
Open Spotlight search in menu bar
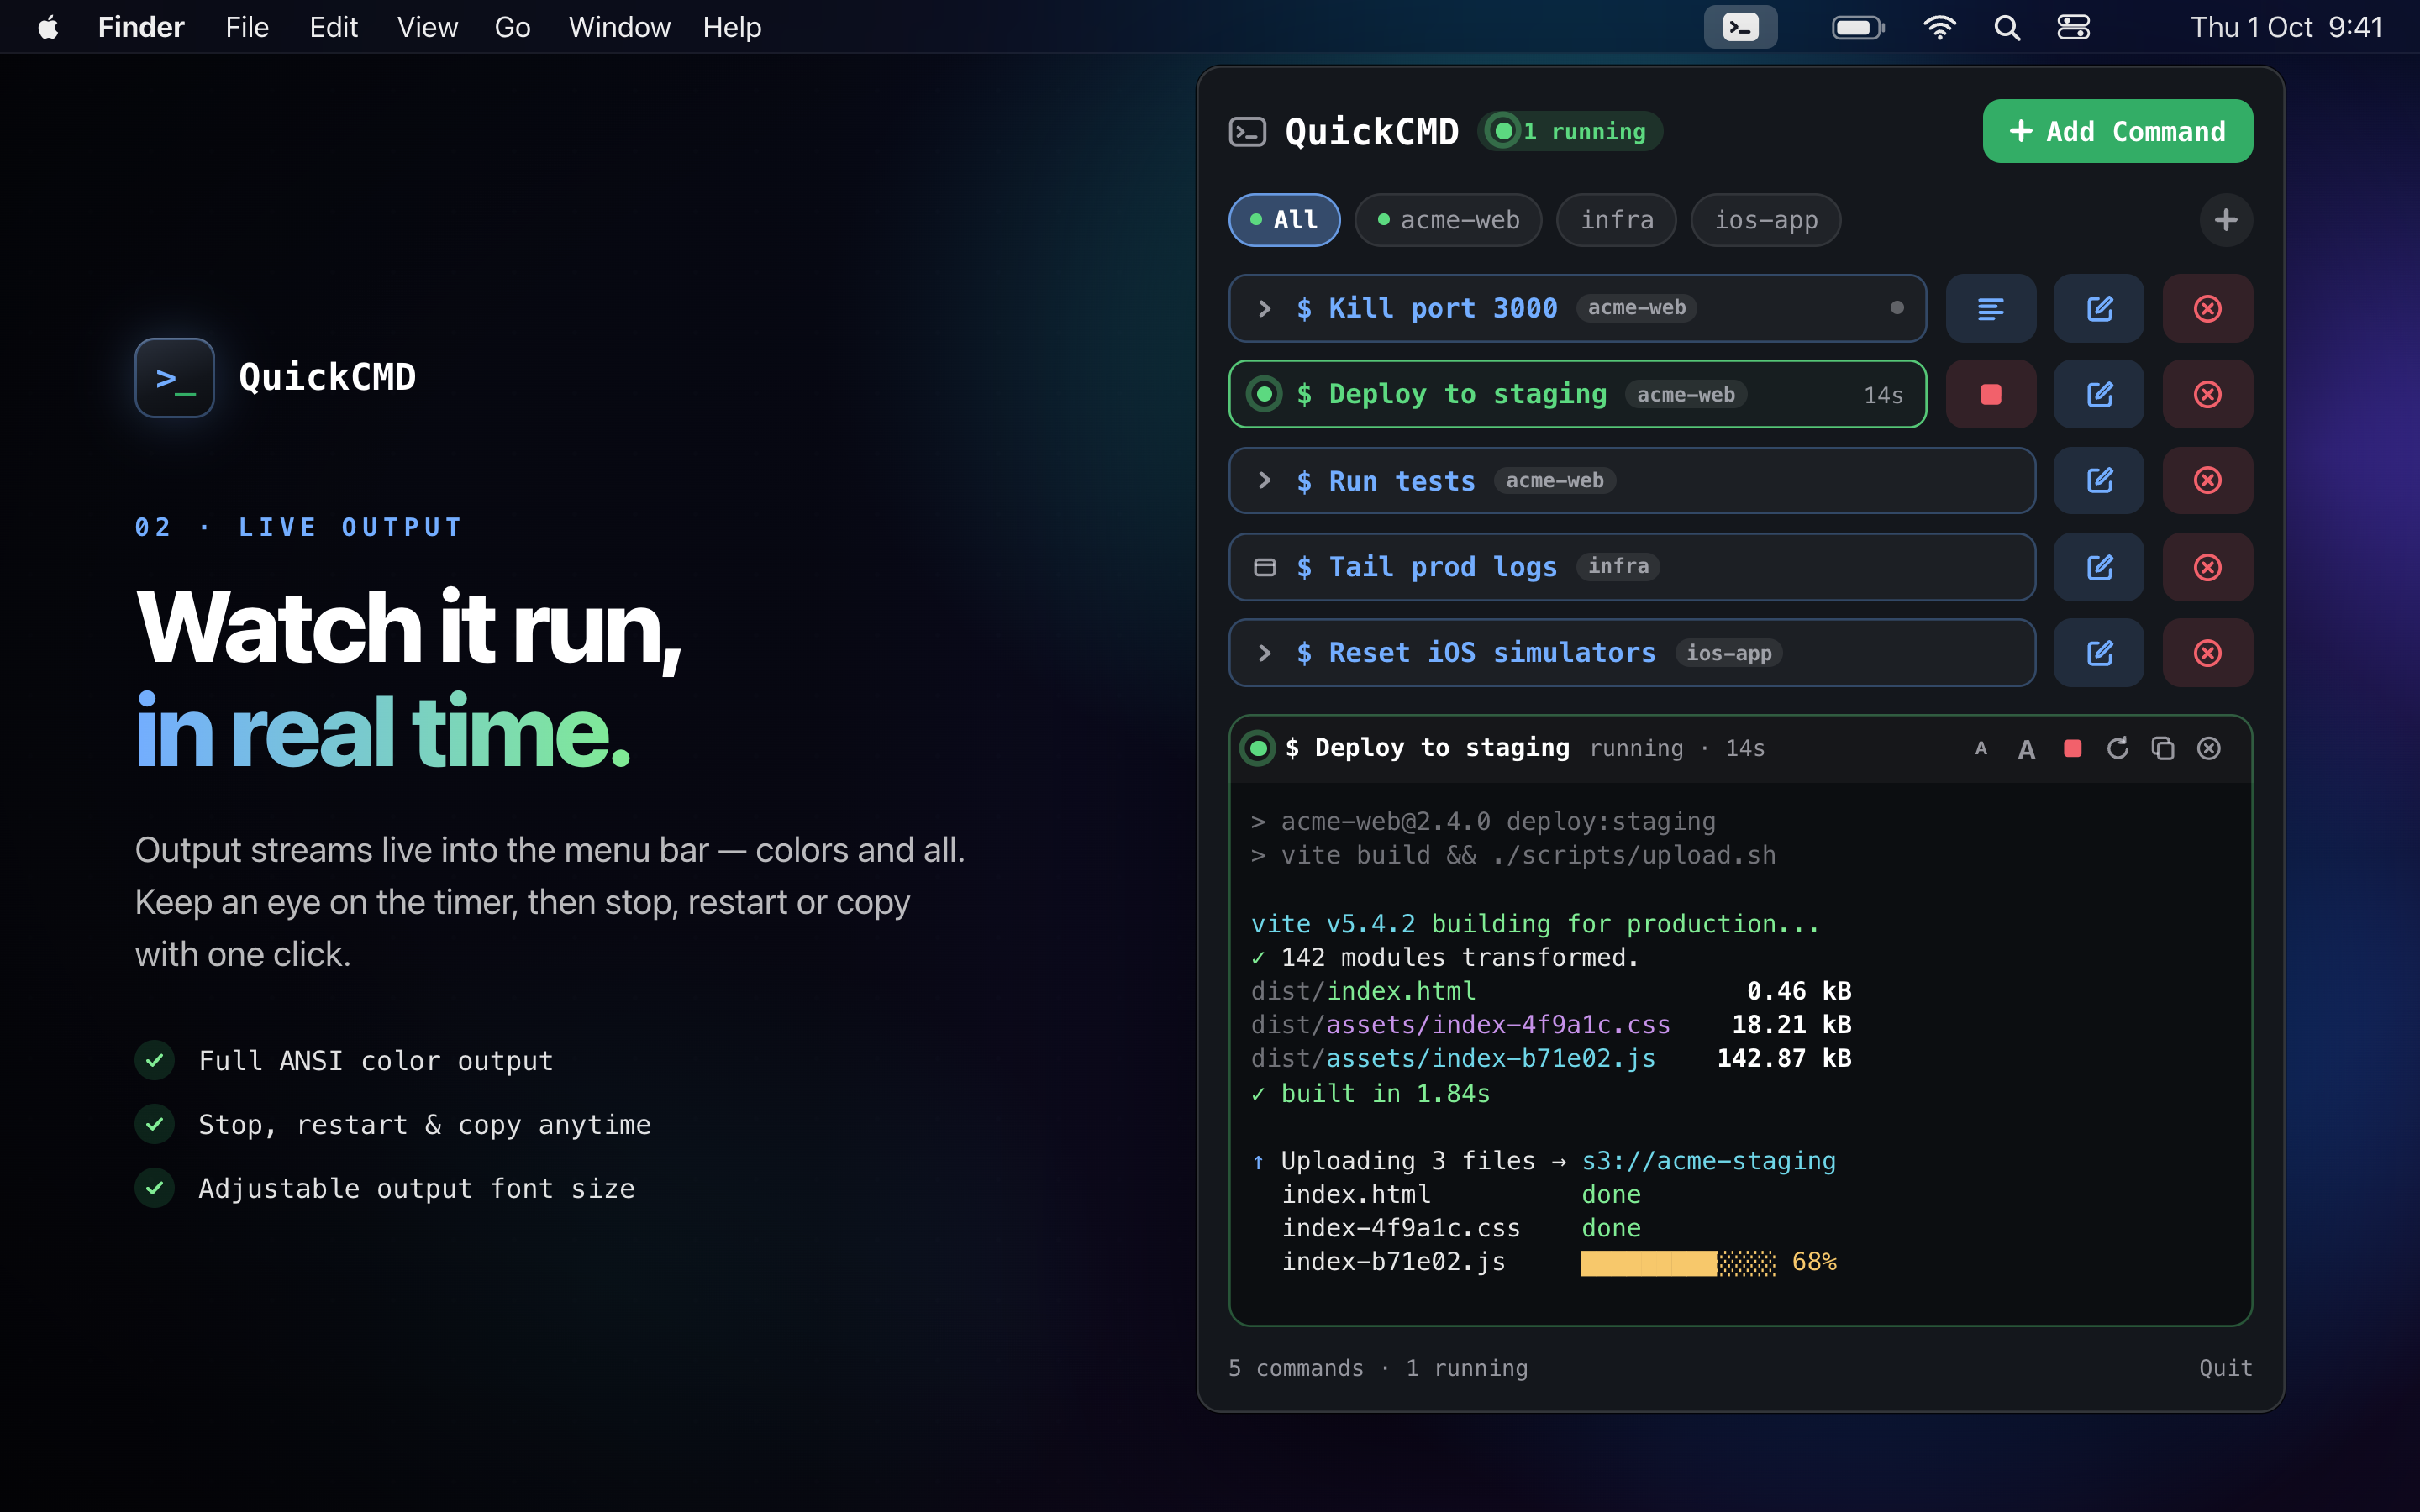click(2007, 27)
